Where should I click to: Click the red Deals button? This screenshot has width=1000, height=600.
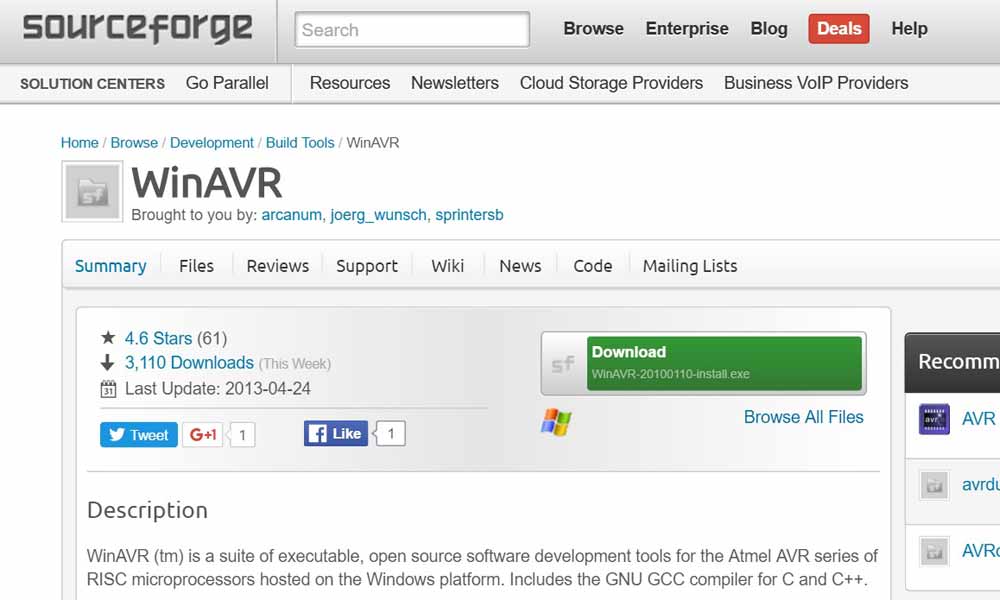coord(839,29)
